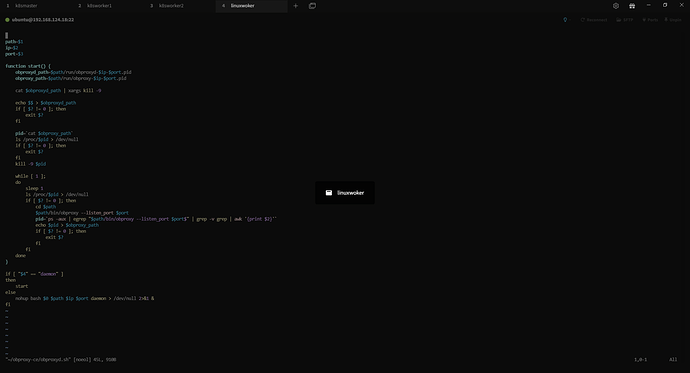Click the function start() line in editor
This screenshot has width=690, height=373.
tap(28, 66)
